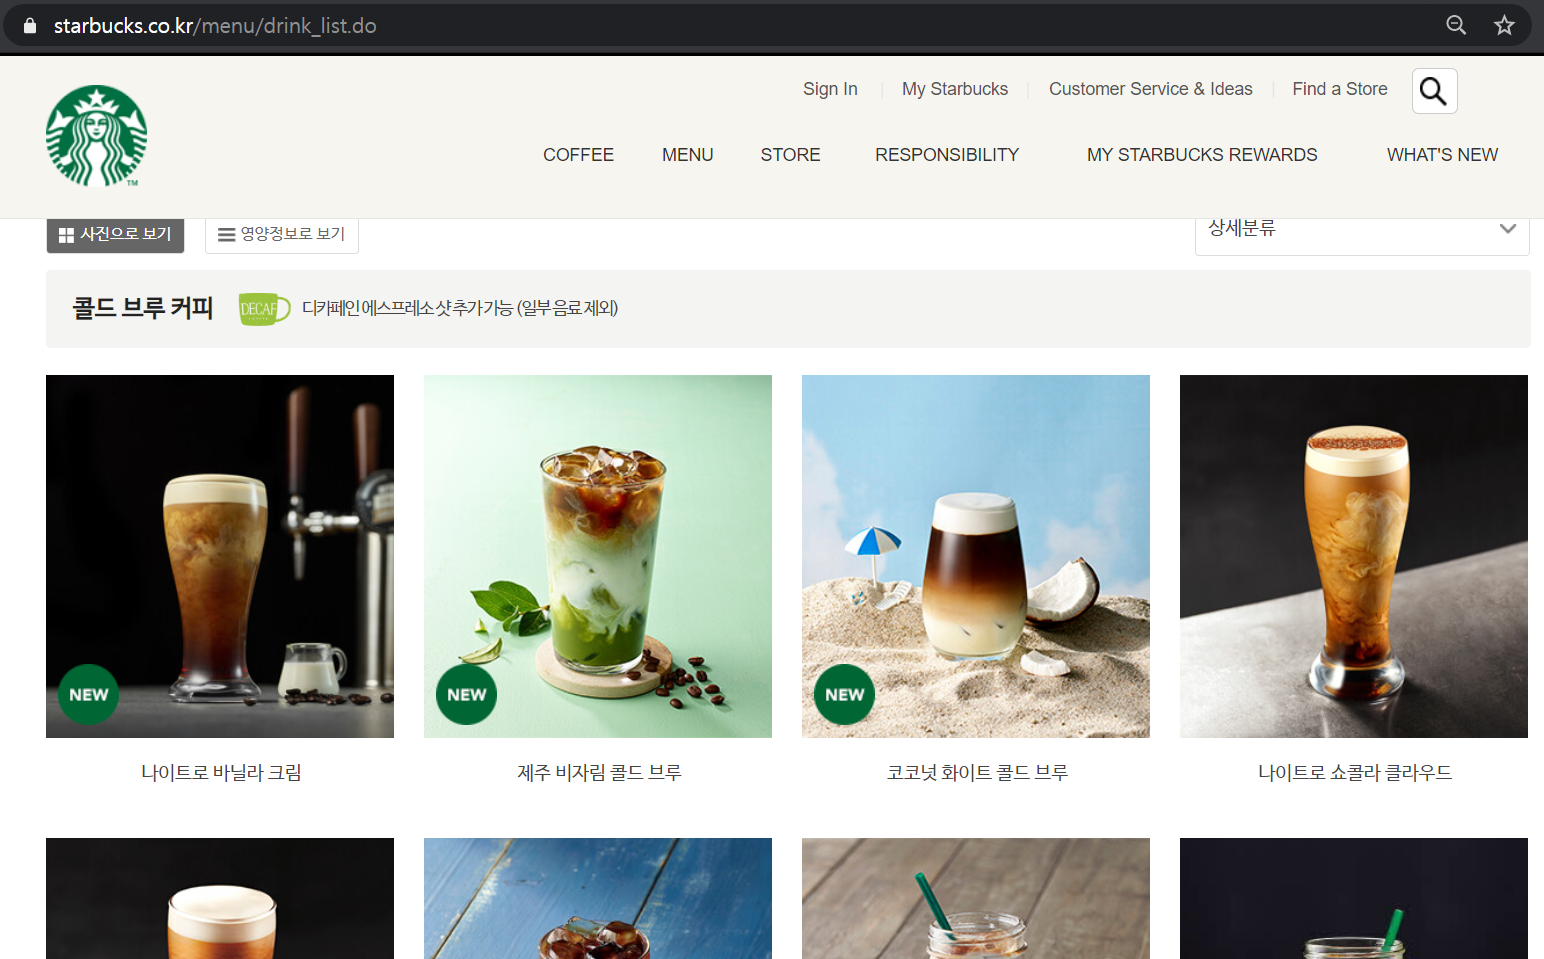Click the browser zoom magnifier icon
The image size is (1544, 959).
(x=1456, y=25)
